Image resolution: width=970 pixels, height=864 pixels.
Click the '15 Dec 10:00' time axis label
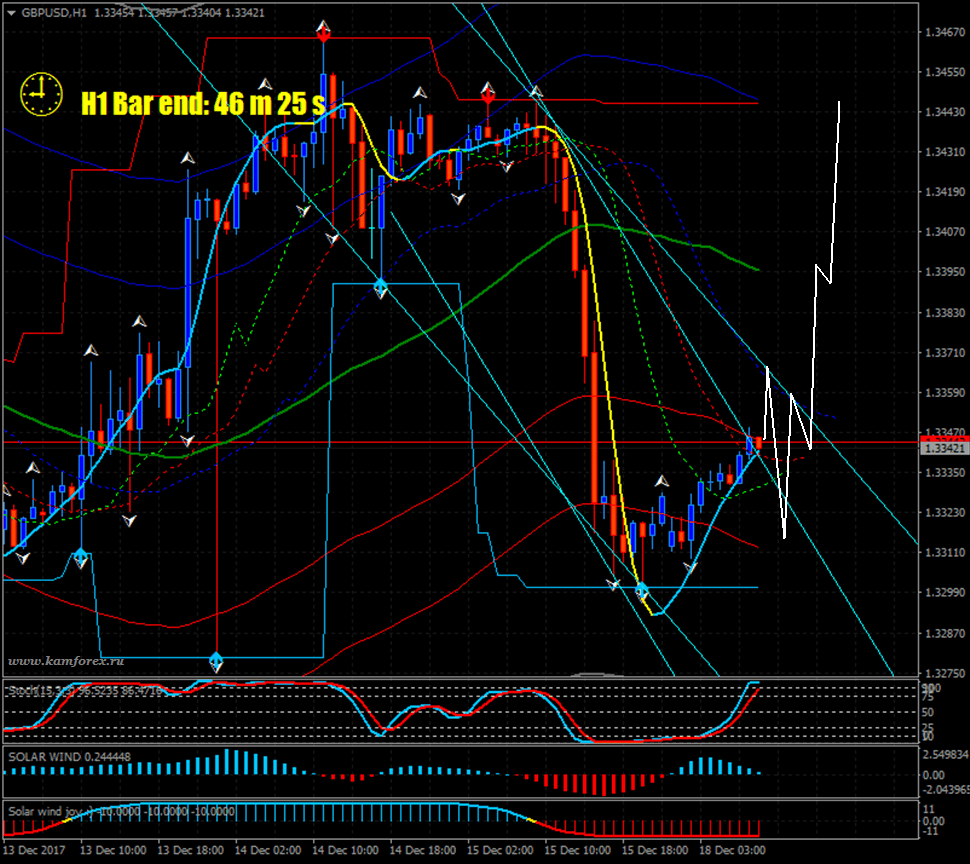click(x=577, y=850)
